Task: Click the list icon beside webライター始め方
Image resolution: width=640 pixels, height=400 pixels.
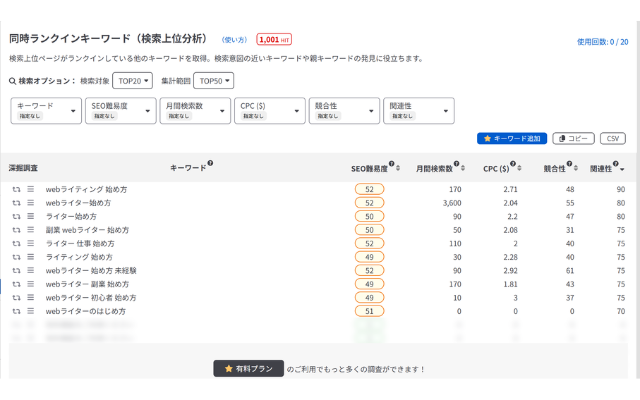Action: click(31, 202)
